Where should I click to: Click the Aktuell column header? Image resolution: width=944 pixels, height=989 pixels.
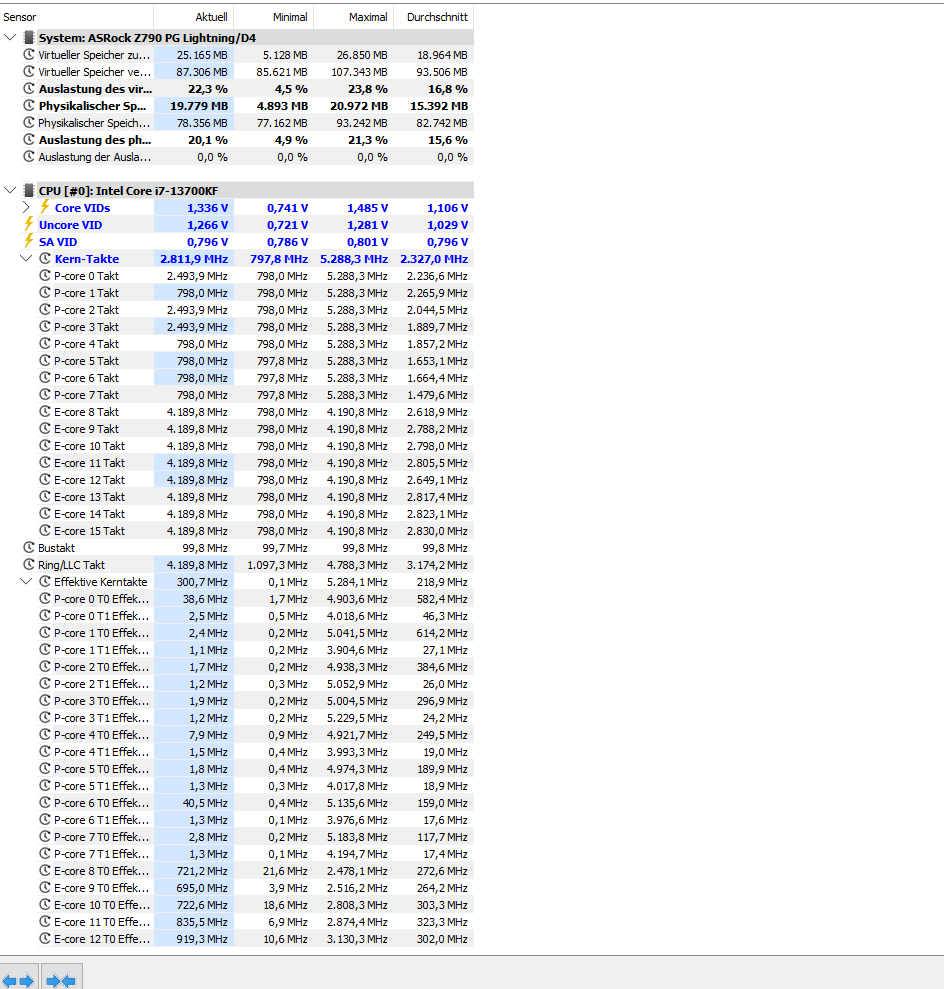point(194,17)
